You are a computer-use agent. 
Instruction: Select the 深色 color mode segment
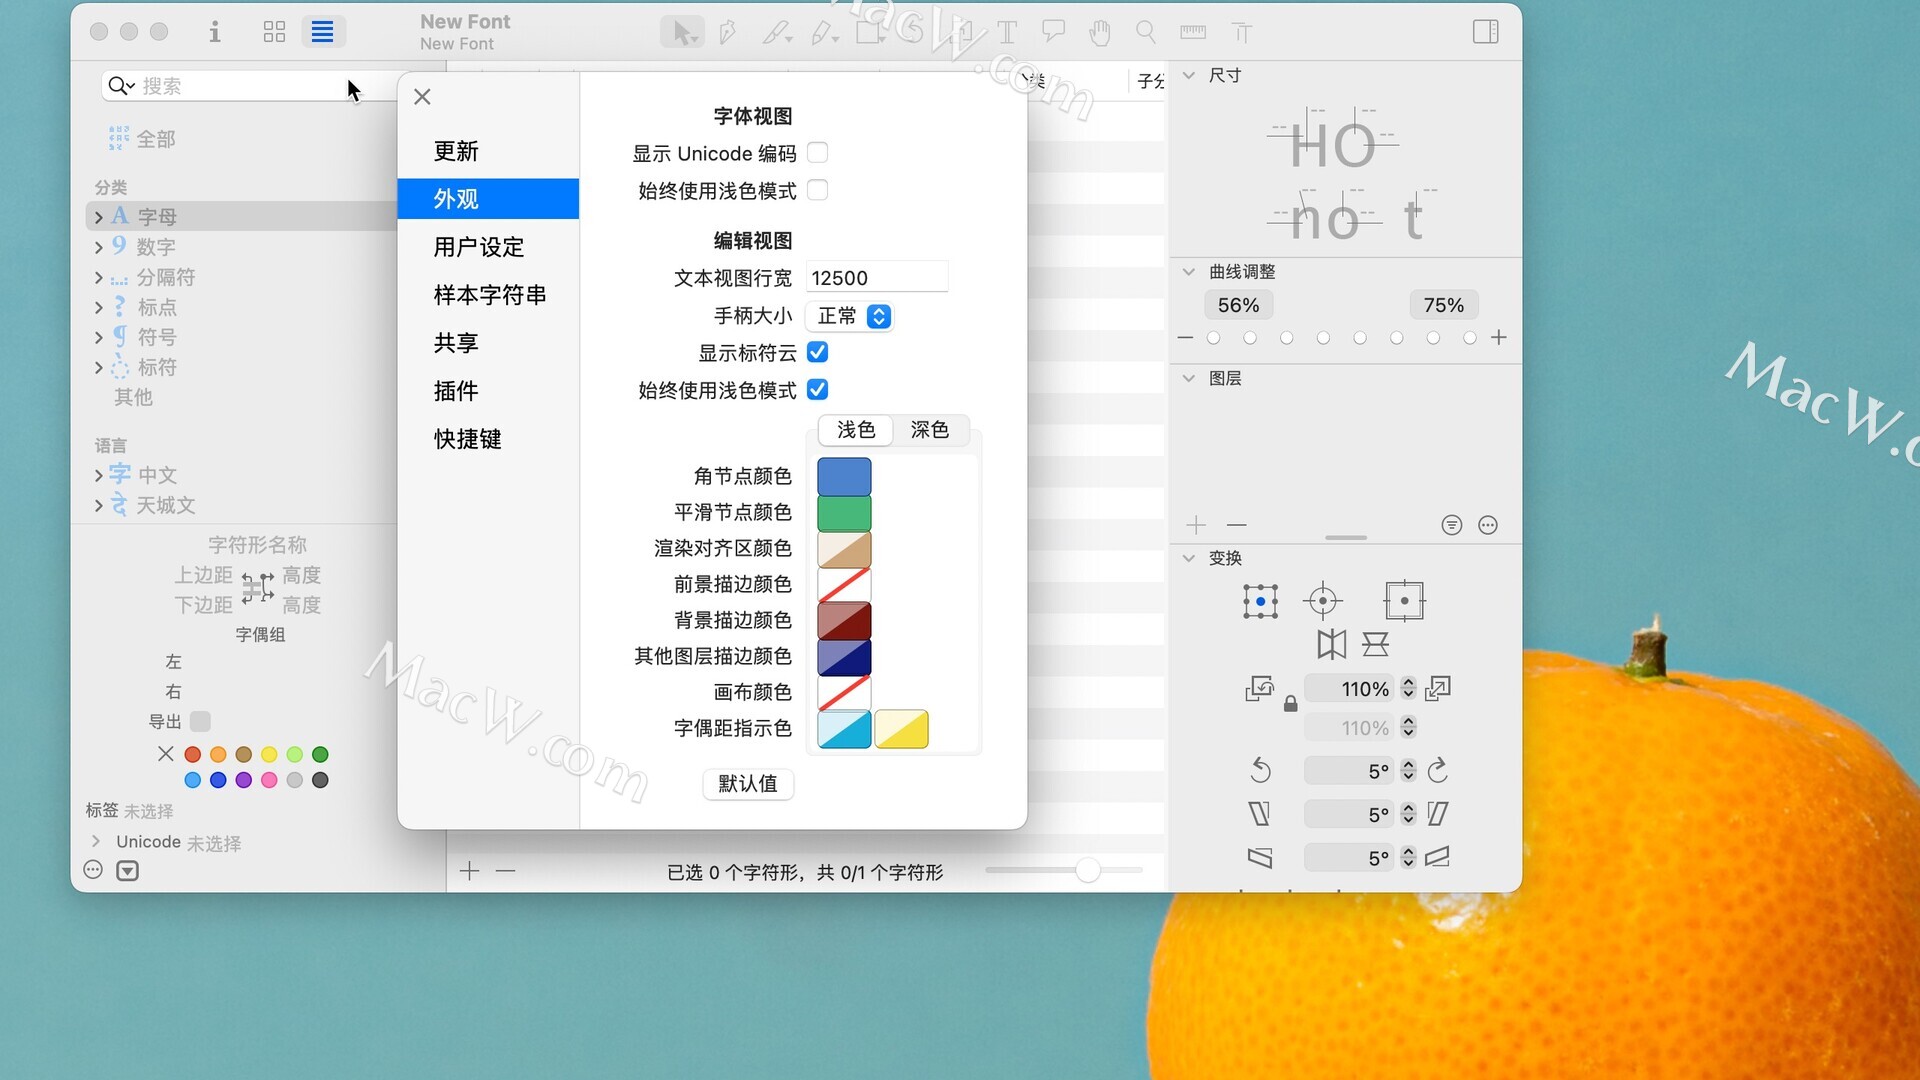(x=930, y=430)
